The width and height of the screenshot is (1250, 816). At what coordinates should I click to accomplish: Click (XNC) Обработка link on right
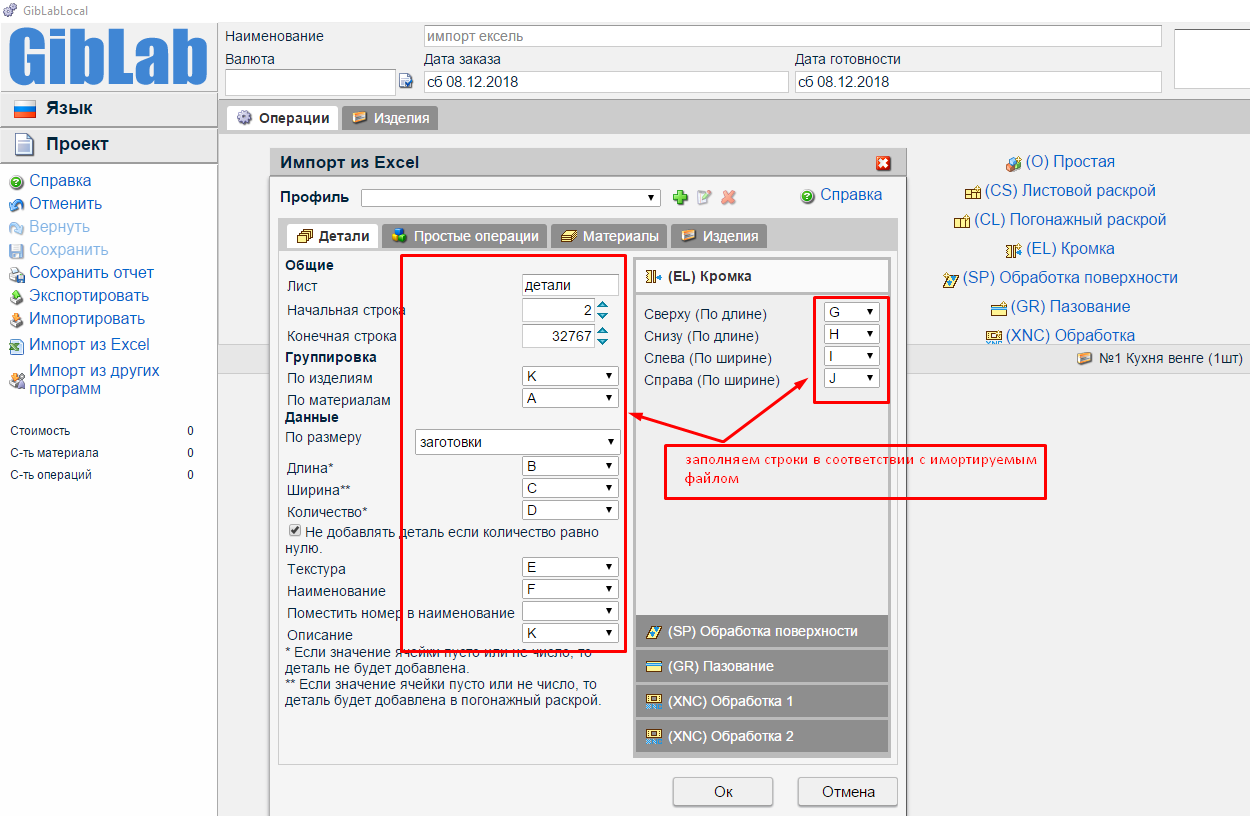pyautogui.click(x=1070, y=336)
